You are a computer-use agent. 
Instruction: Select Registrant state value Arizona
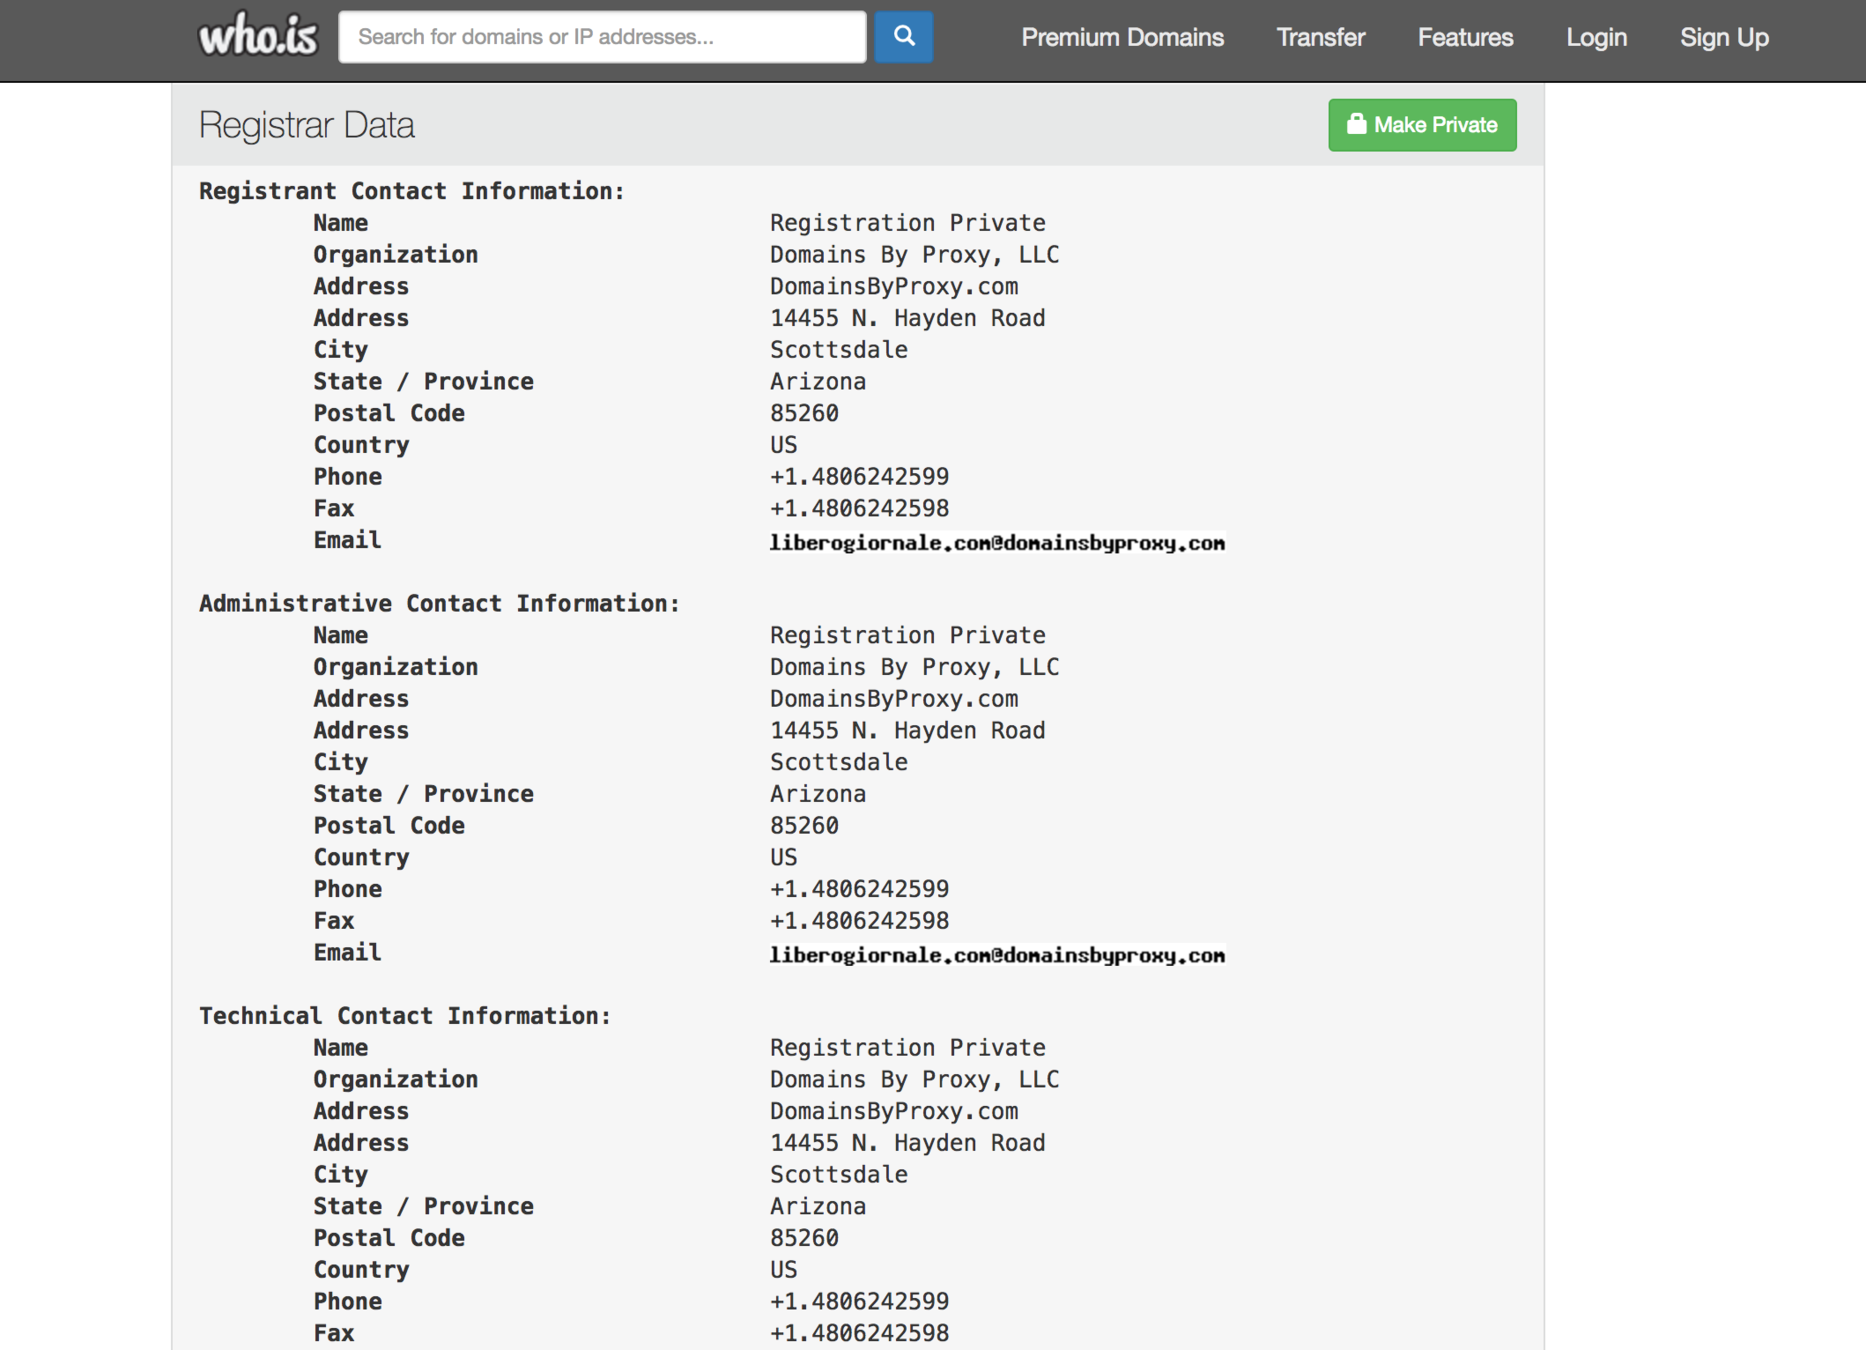pyautogui.click(x=818, y=381)
